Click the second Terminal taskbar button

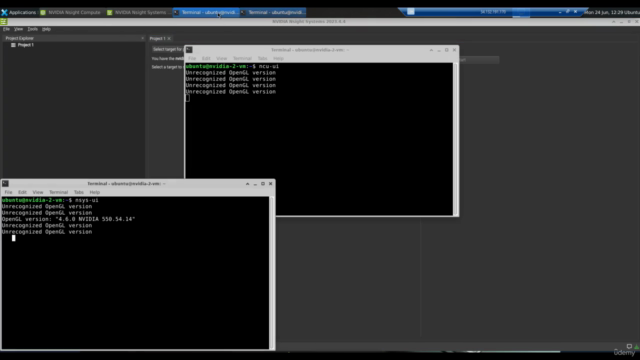(x=273, y=12)
